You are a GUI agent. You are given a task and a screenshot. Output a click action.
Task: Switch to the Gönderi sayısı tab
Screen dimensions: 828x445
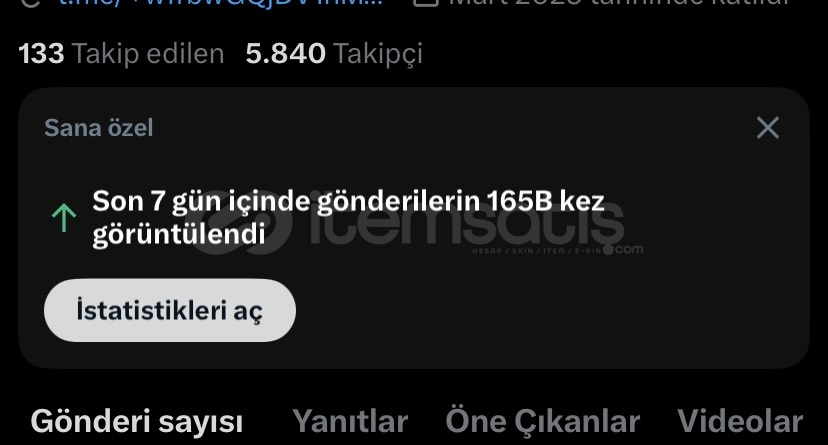(137, 422)
